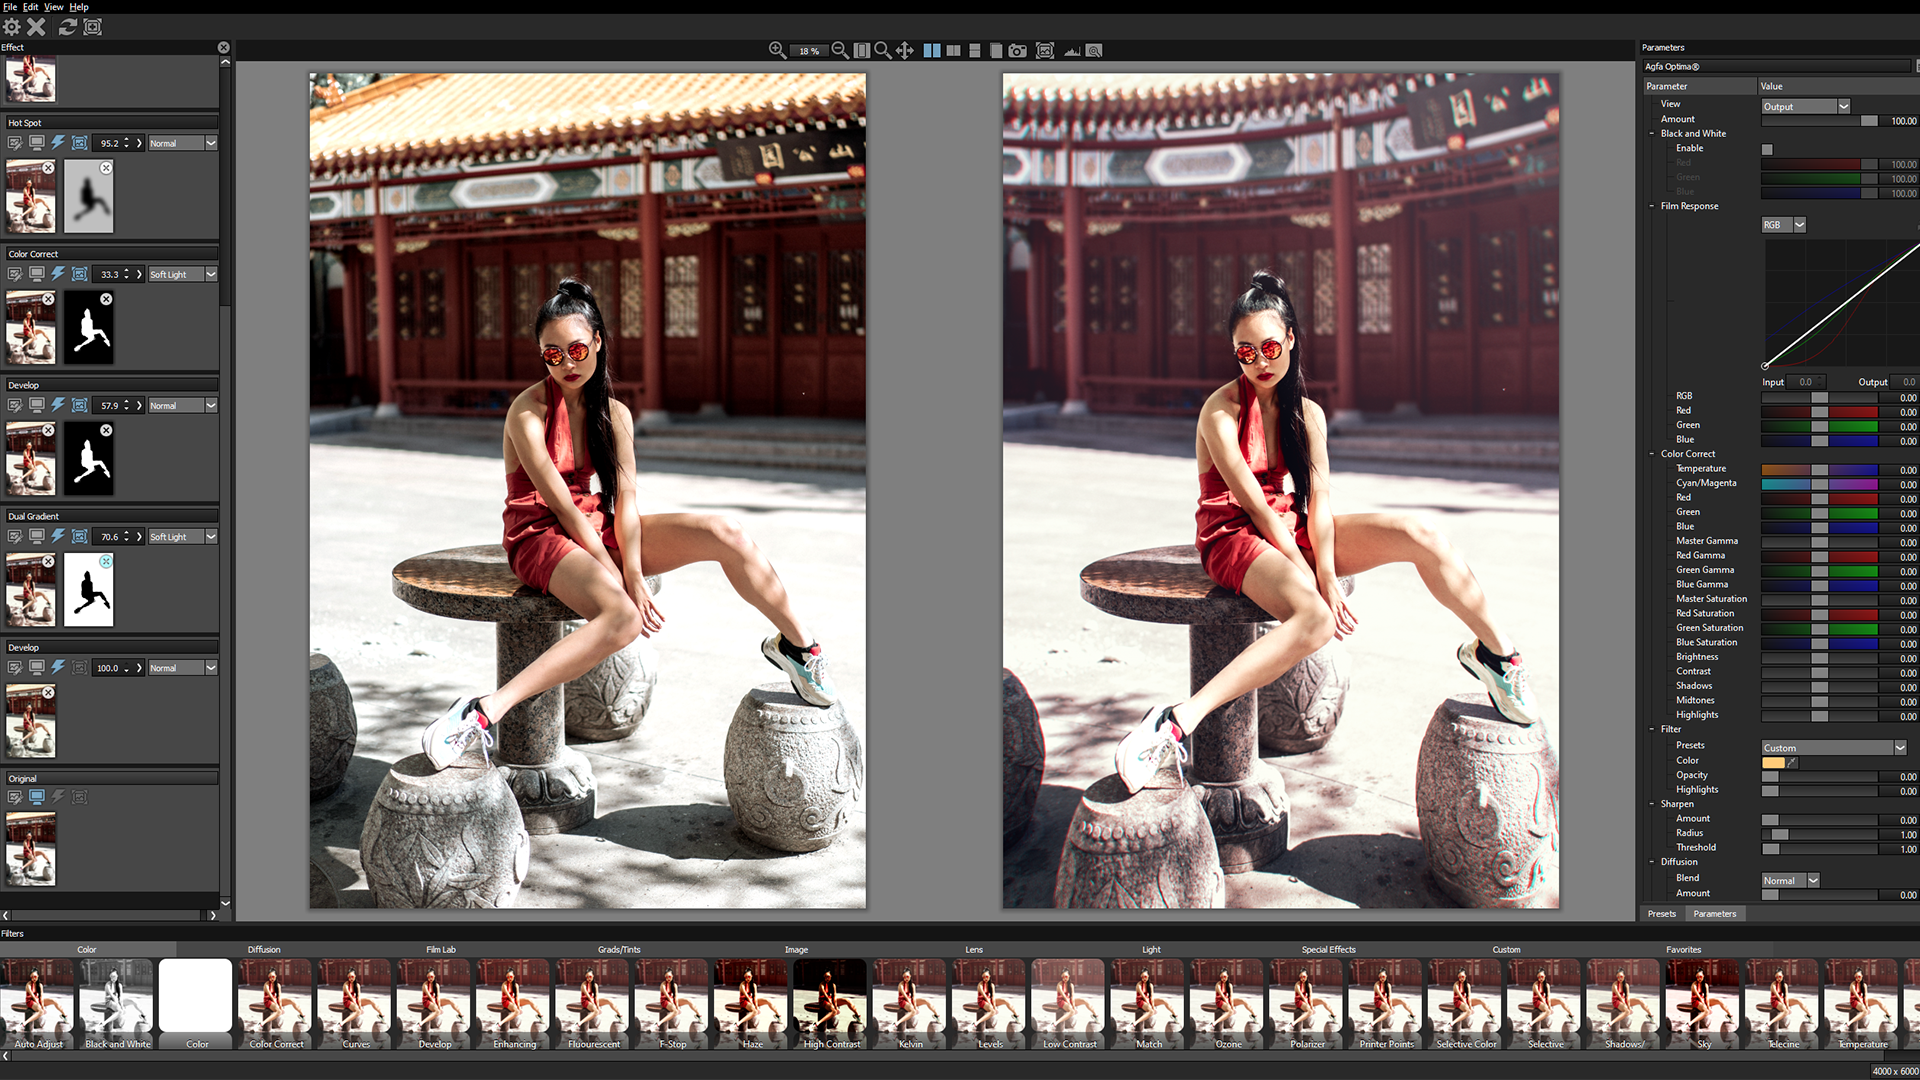The height and width of the screenshot is (1080, 1920).
Task: Click the zoom percentage field
Action: [x=809, y=51]
